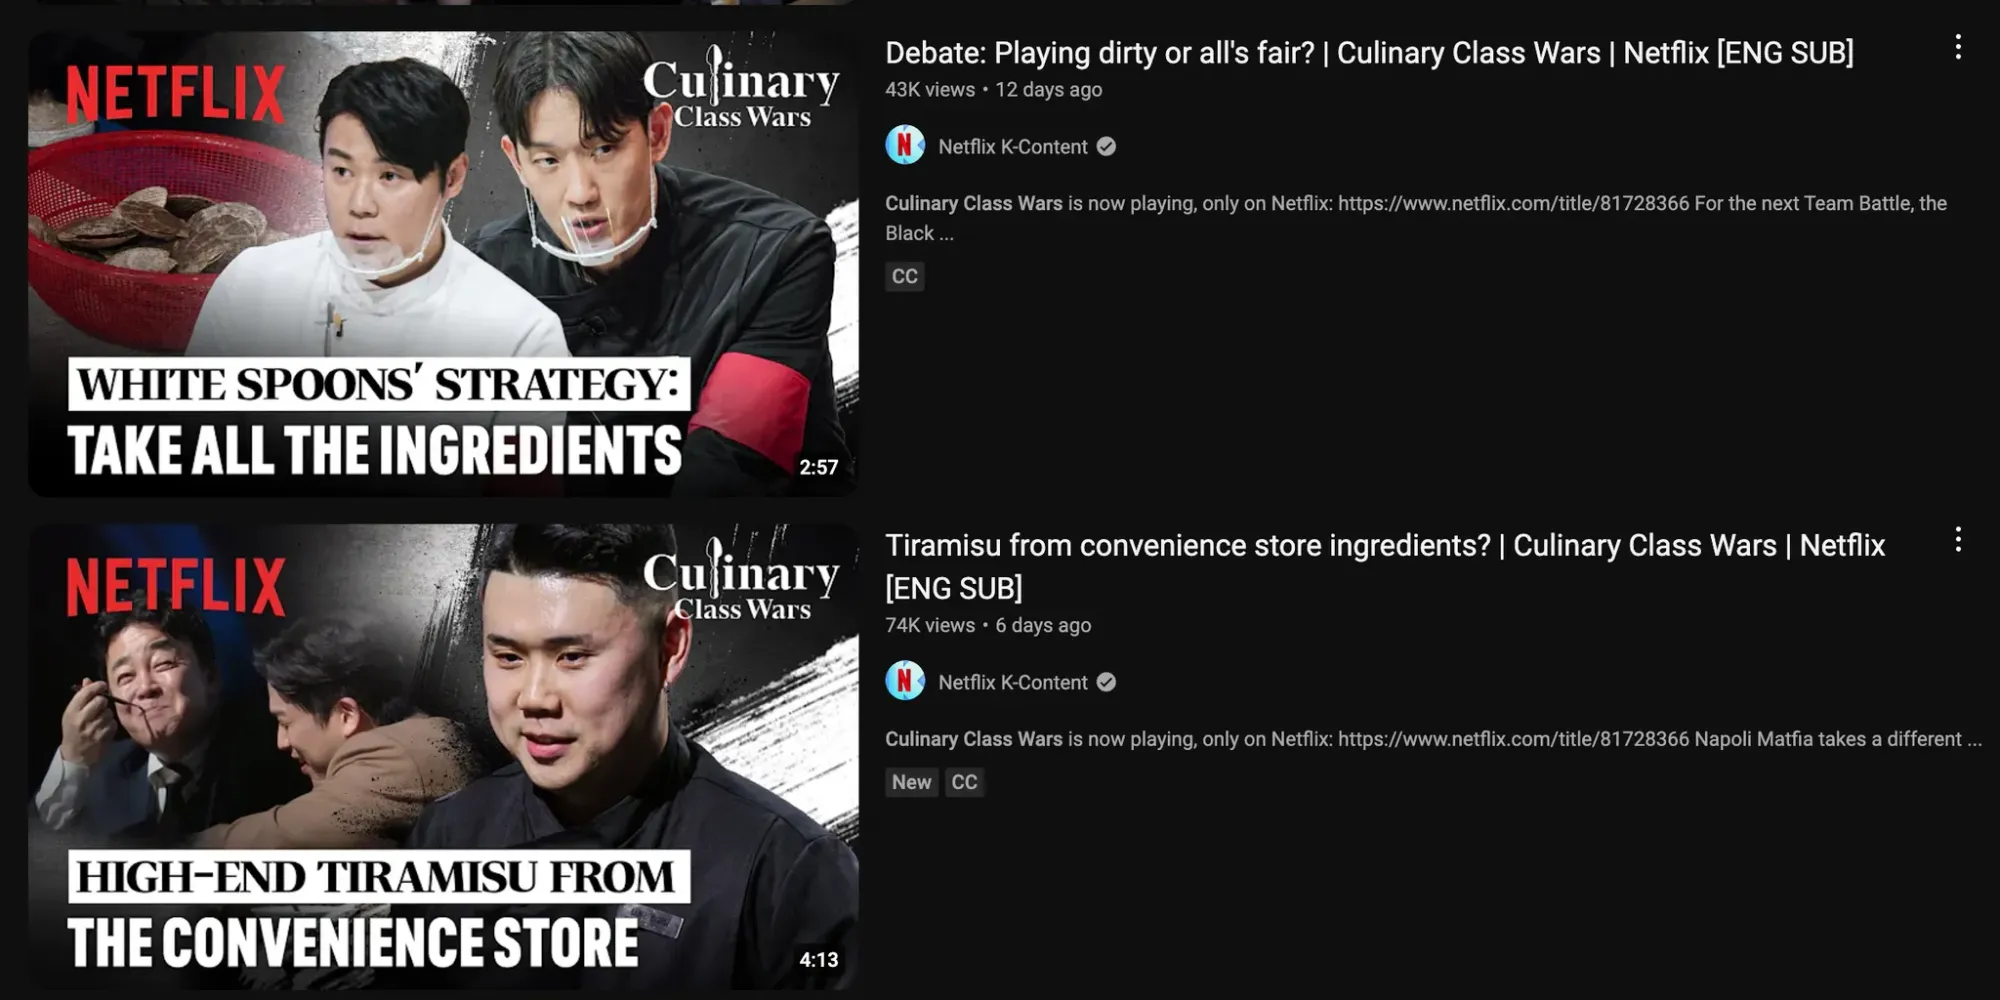This screenshot has height=1000, width=2000.
Task: Click the Tiramisu description mentioning Napoli Matfia
Action: pos(1433,739)
